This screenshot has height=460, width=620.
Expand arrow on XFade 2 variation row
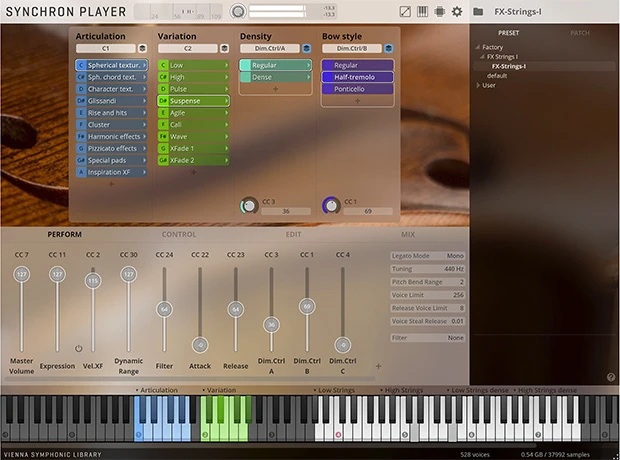coord(227,160)
